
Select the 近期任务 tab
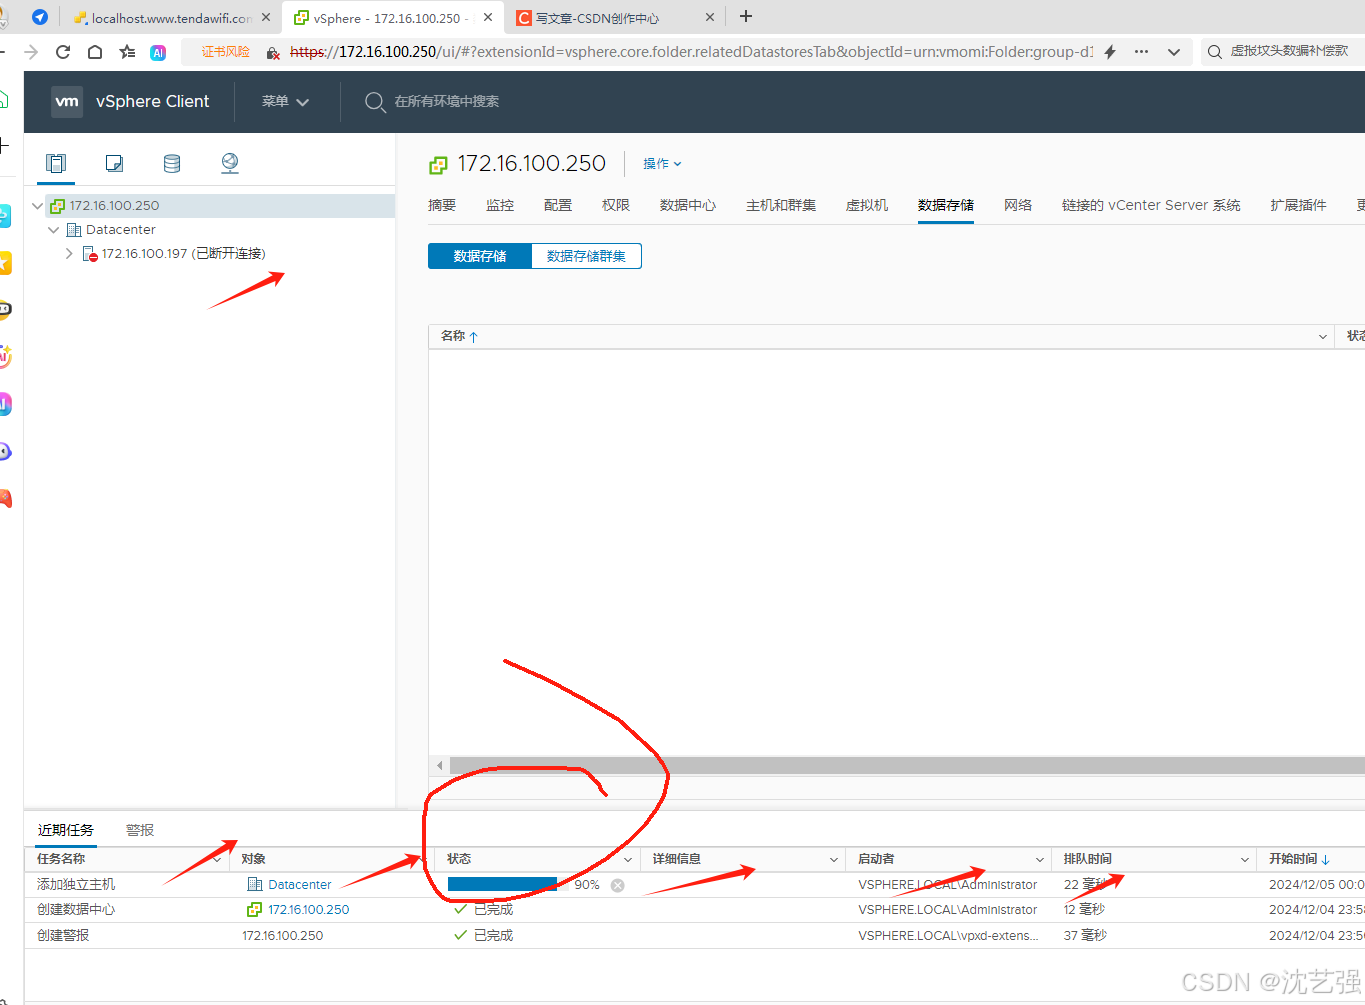pyautogui.click(x=66, y=830)
